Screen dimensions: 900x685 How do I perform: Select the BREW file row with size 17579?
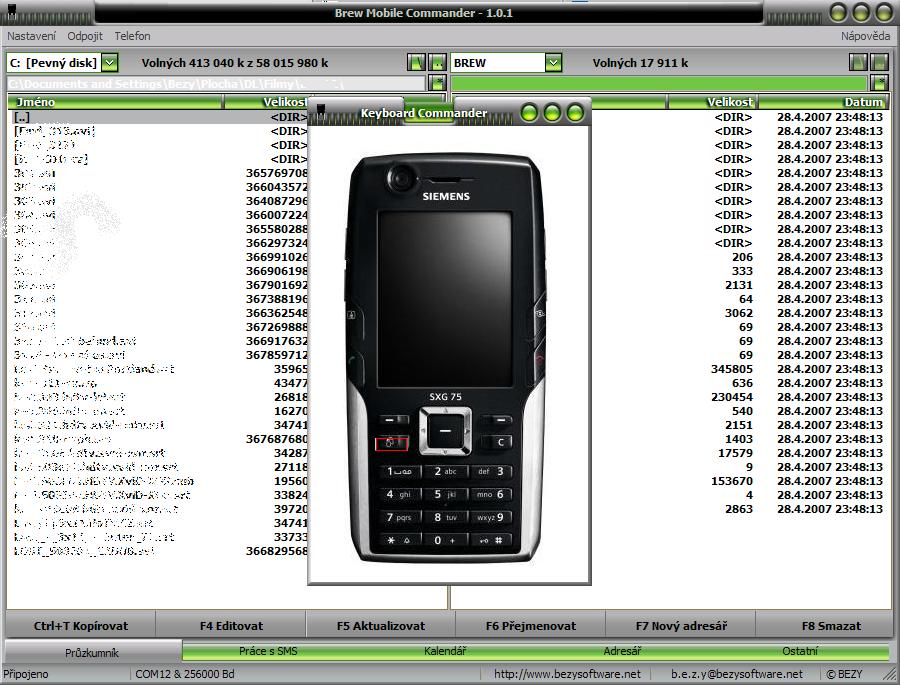pyautogui.click(x=740, y=453)
